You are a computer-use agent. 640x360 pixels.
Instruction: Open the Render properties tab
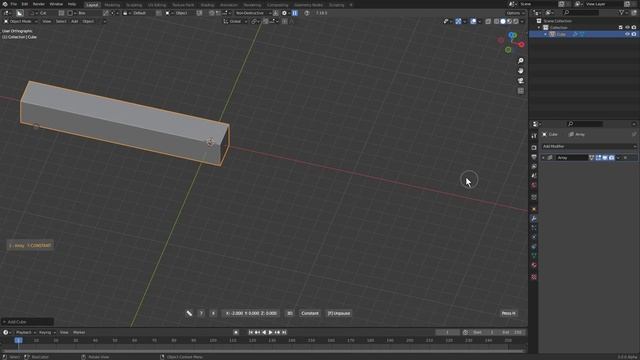(534, 147)
